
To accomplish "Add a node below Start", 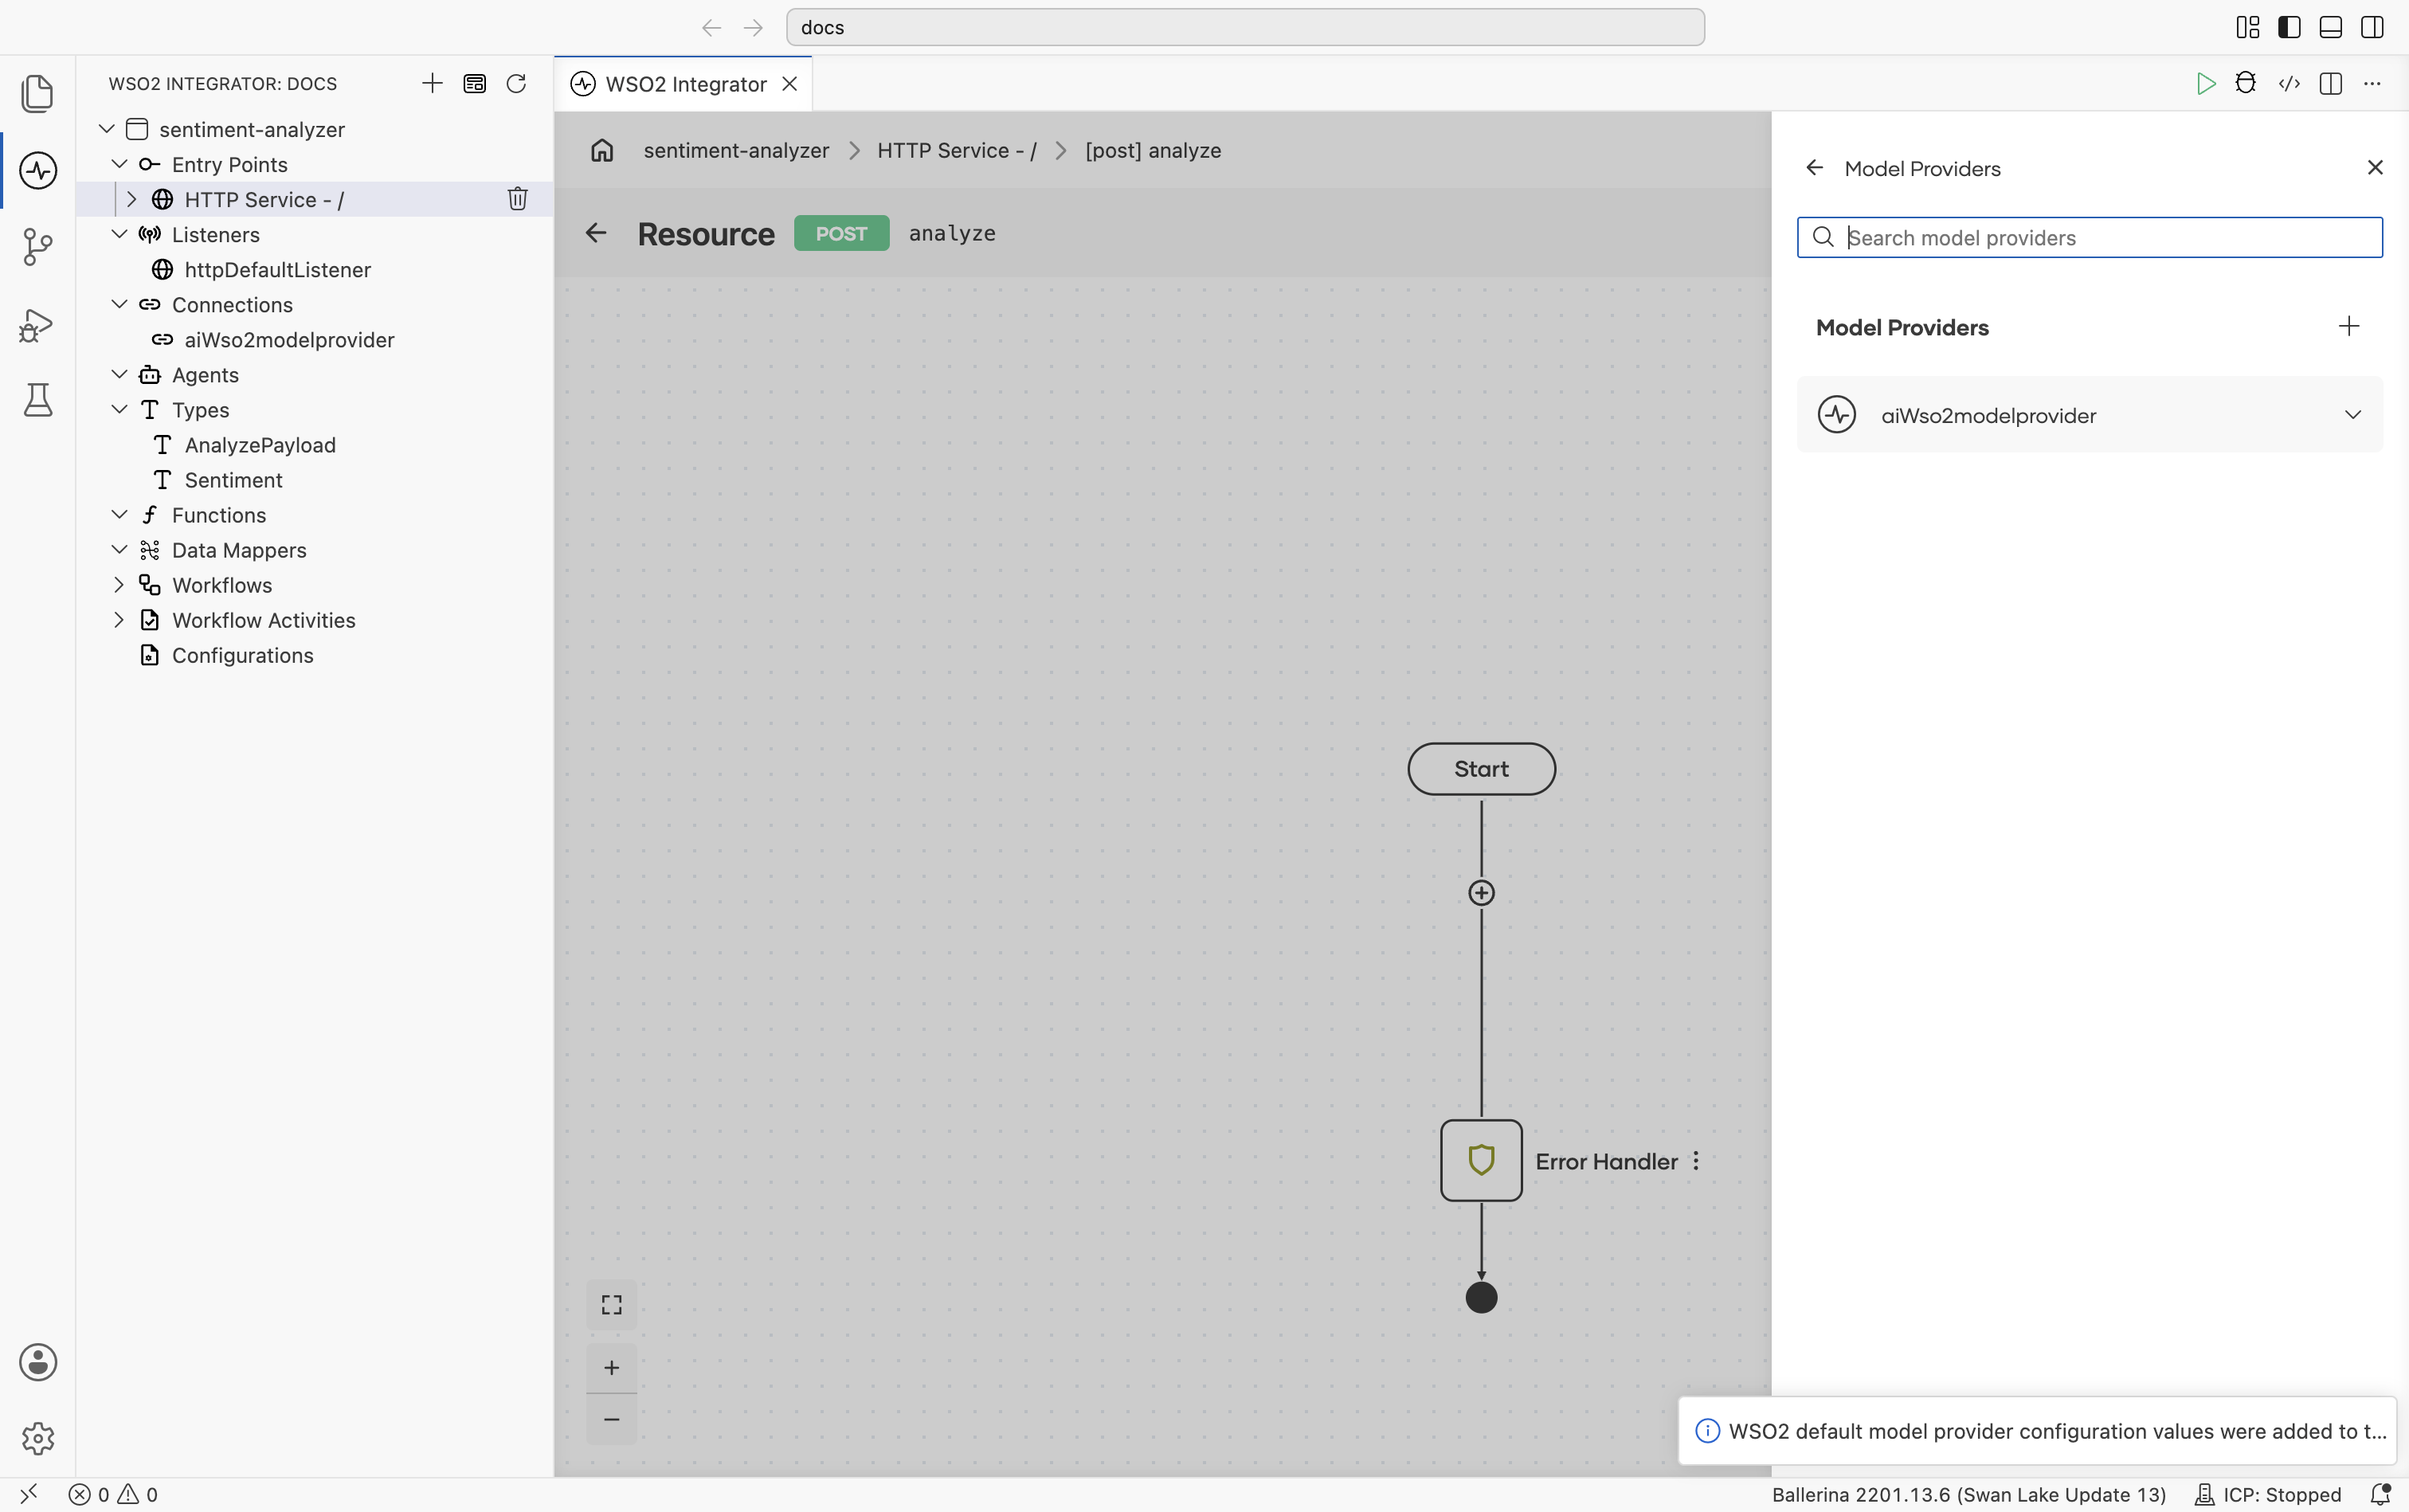I will click(x=1481, y=893).
